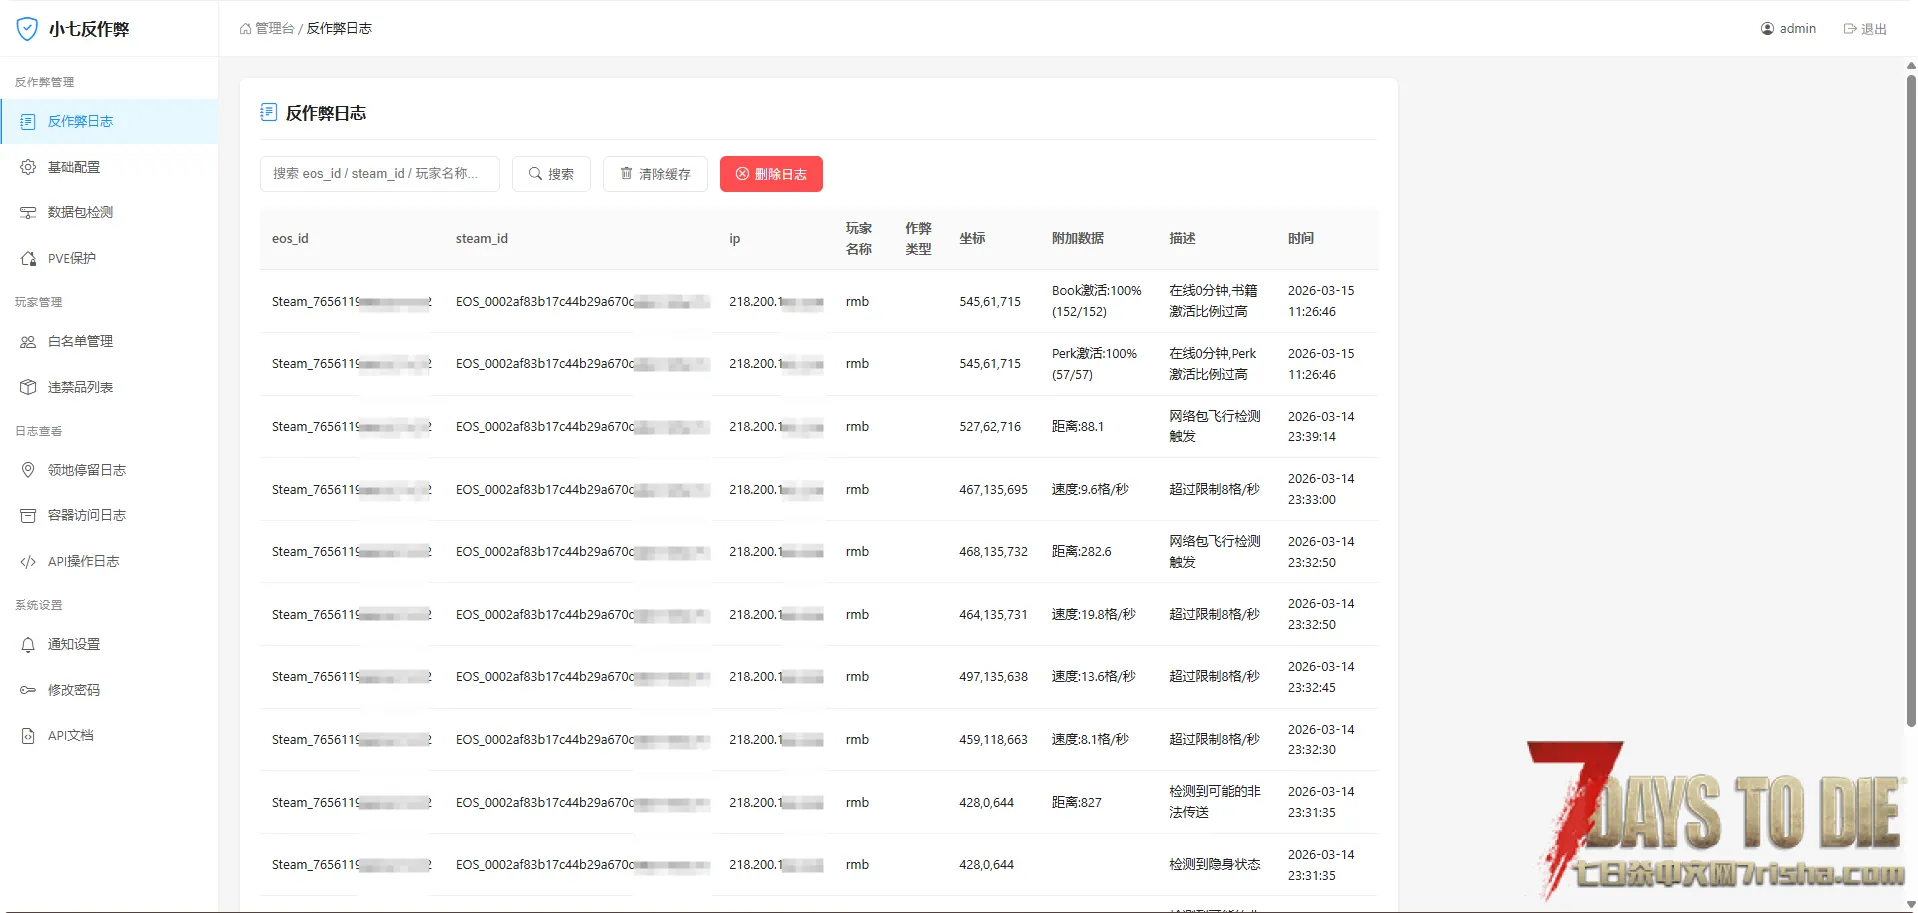Click the shield logo icon of 小七反作弊

27,29
